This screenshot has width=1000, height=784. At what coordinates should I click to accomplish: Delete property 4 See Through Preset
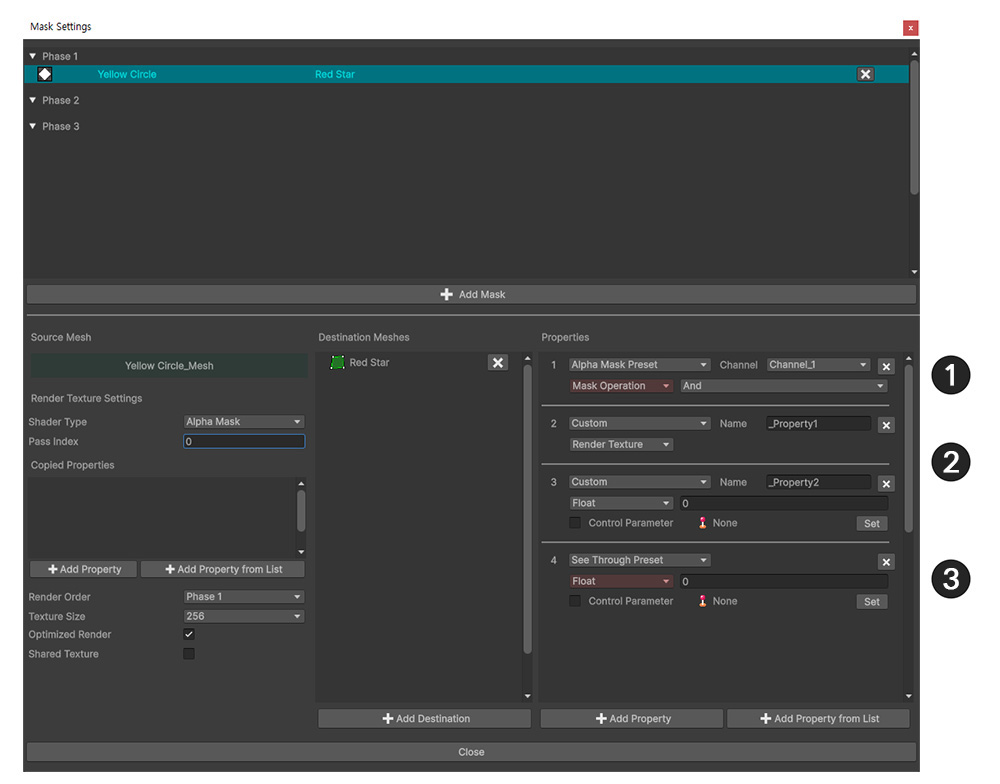(x=886, y=561)
